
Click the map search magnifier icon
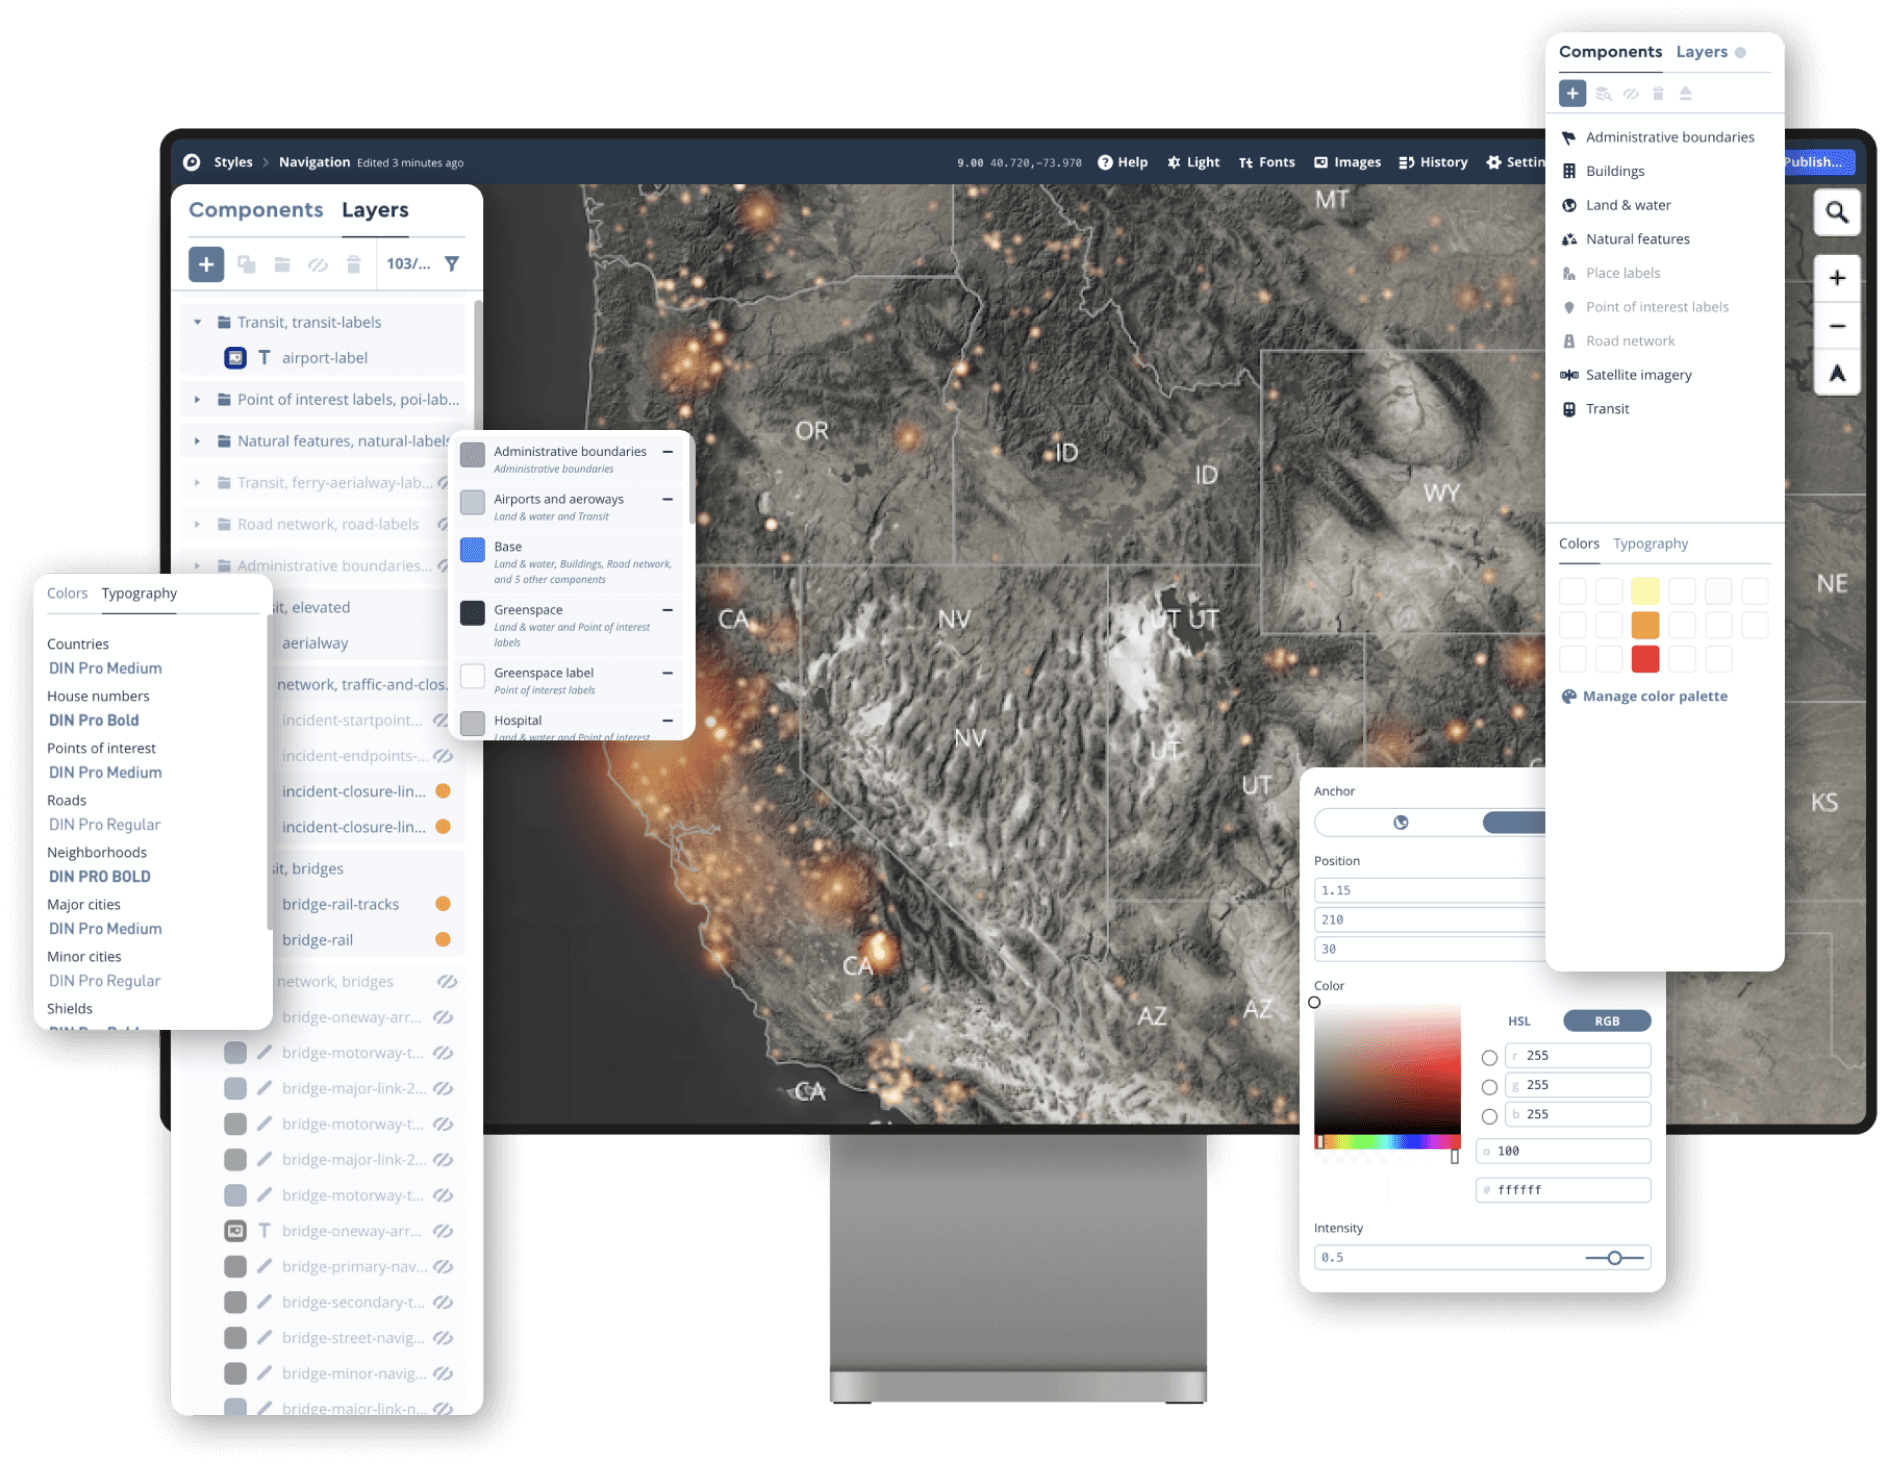coord(1837,212)
